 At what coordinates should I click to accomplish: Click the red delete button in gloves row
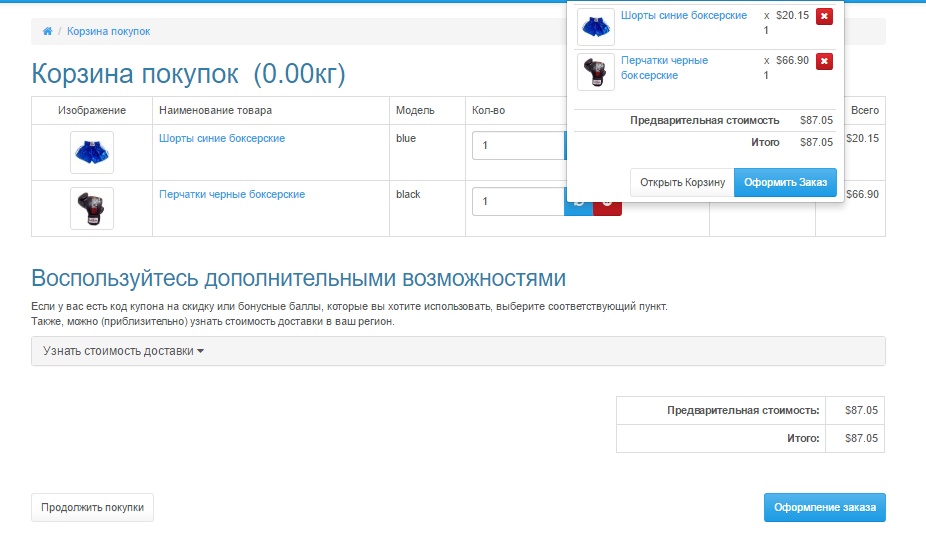click(x=607, y=209)
